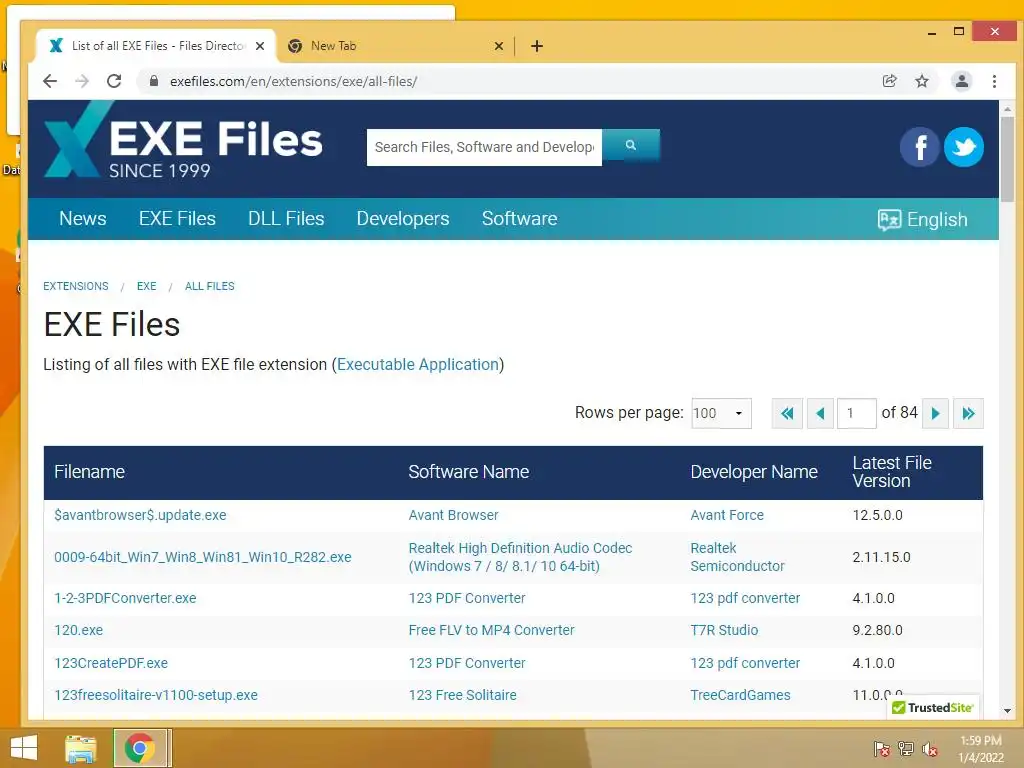
Task: Open a new browser tab
Action: tap(537, 46)
